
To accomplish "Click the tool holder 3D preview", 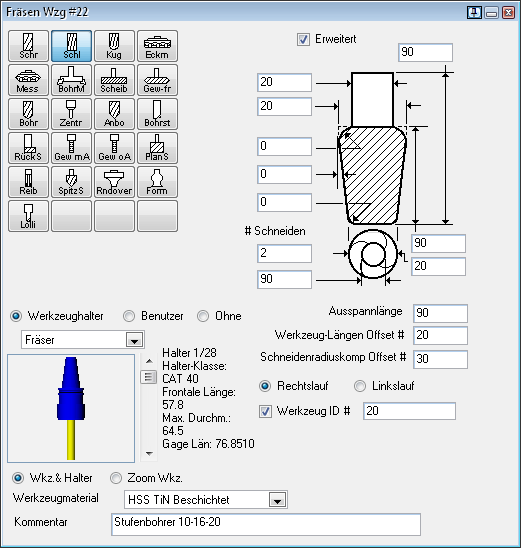I will 71,408.
